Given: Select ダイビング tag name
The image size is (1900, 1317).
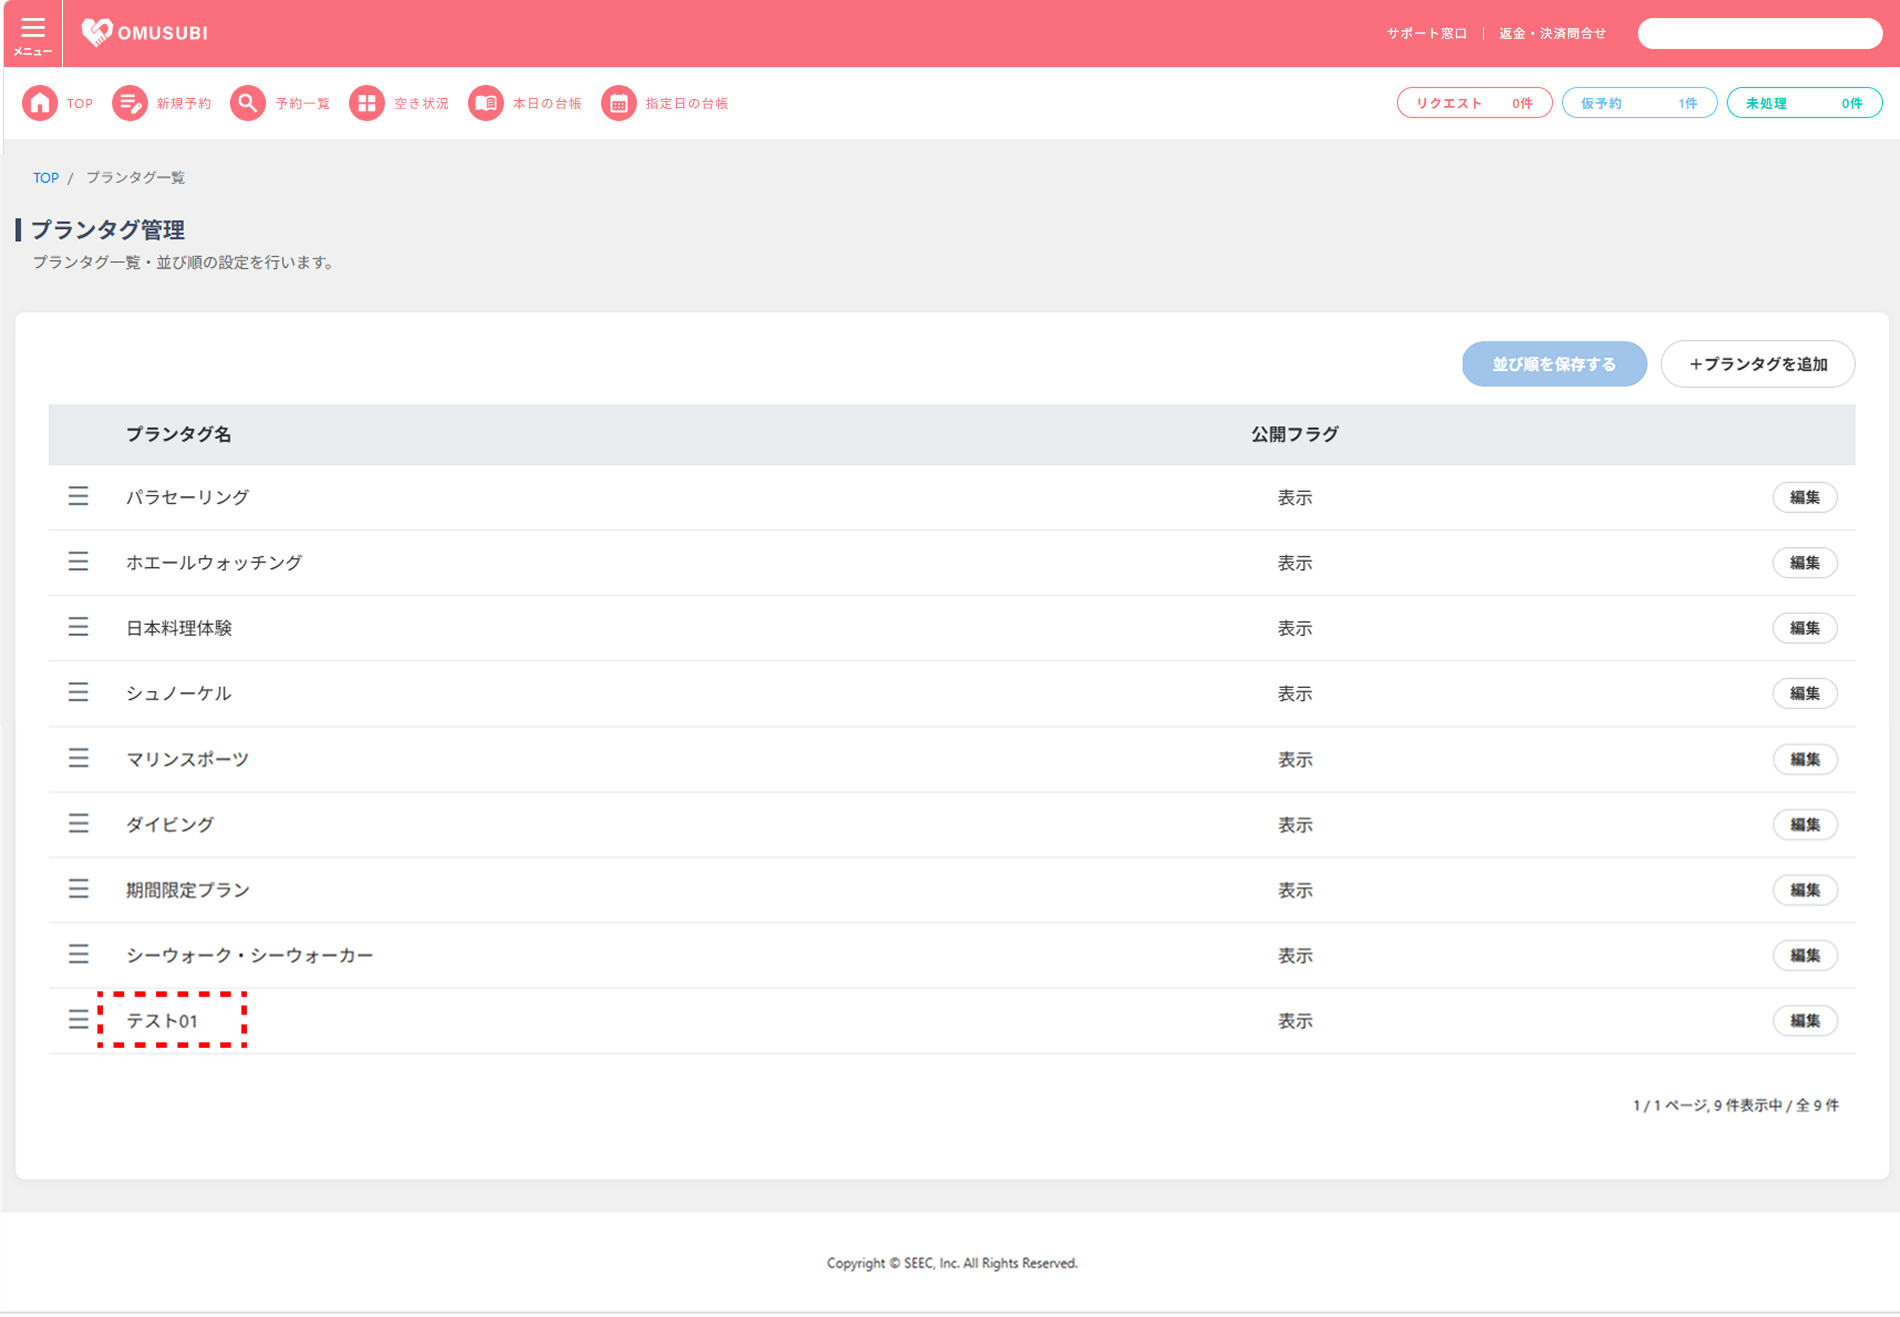Looking at the screenshot, I should point(170,825).
